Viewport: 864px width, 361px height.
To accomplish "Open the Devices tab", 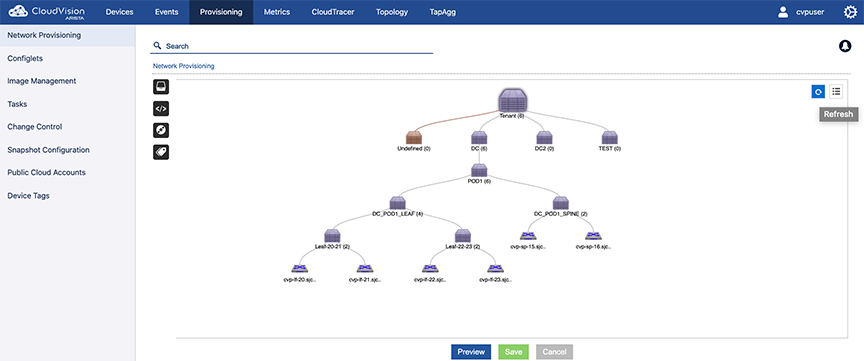I will [119, 12].
